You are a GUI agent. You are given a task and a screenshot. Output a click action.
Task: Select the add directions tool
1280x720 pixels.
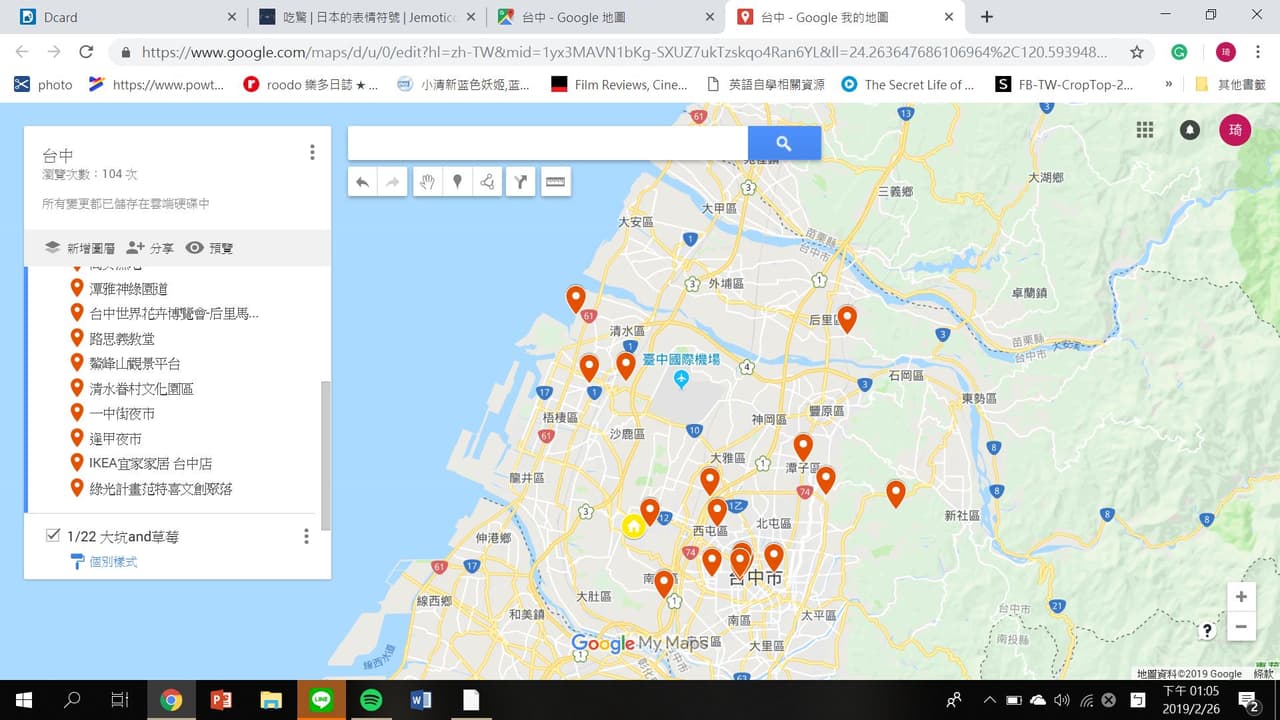520,182
